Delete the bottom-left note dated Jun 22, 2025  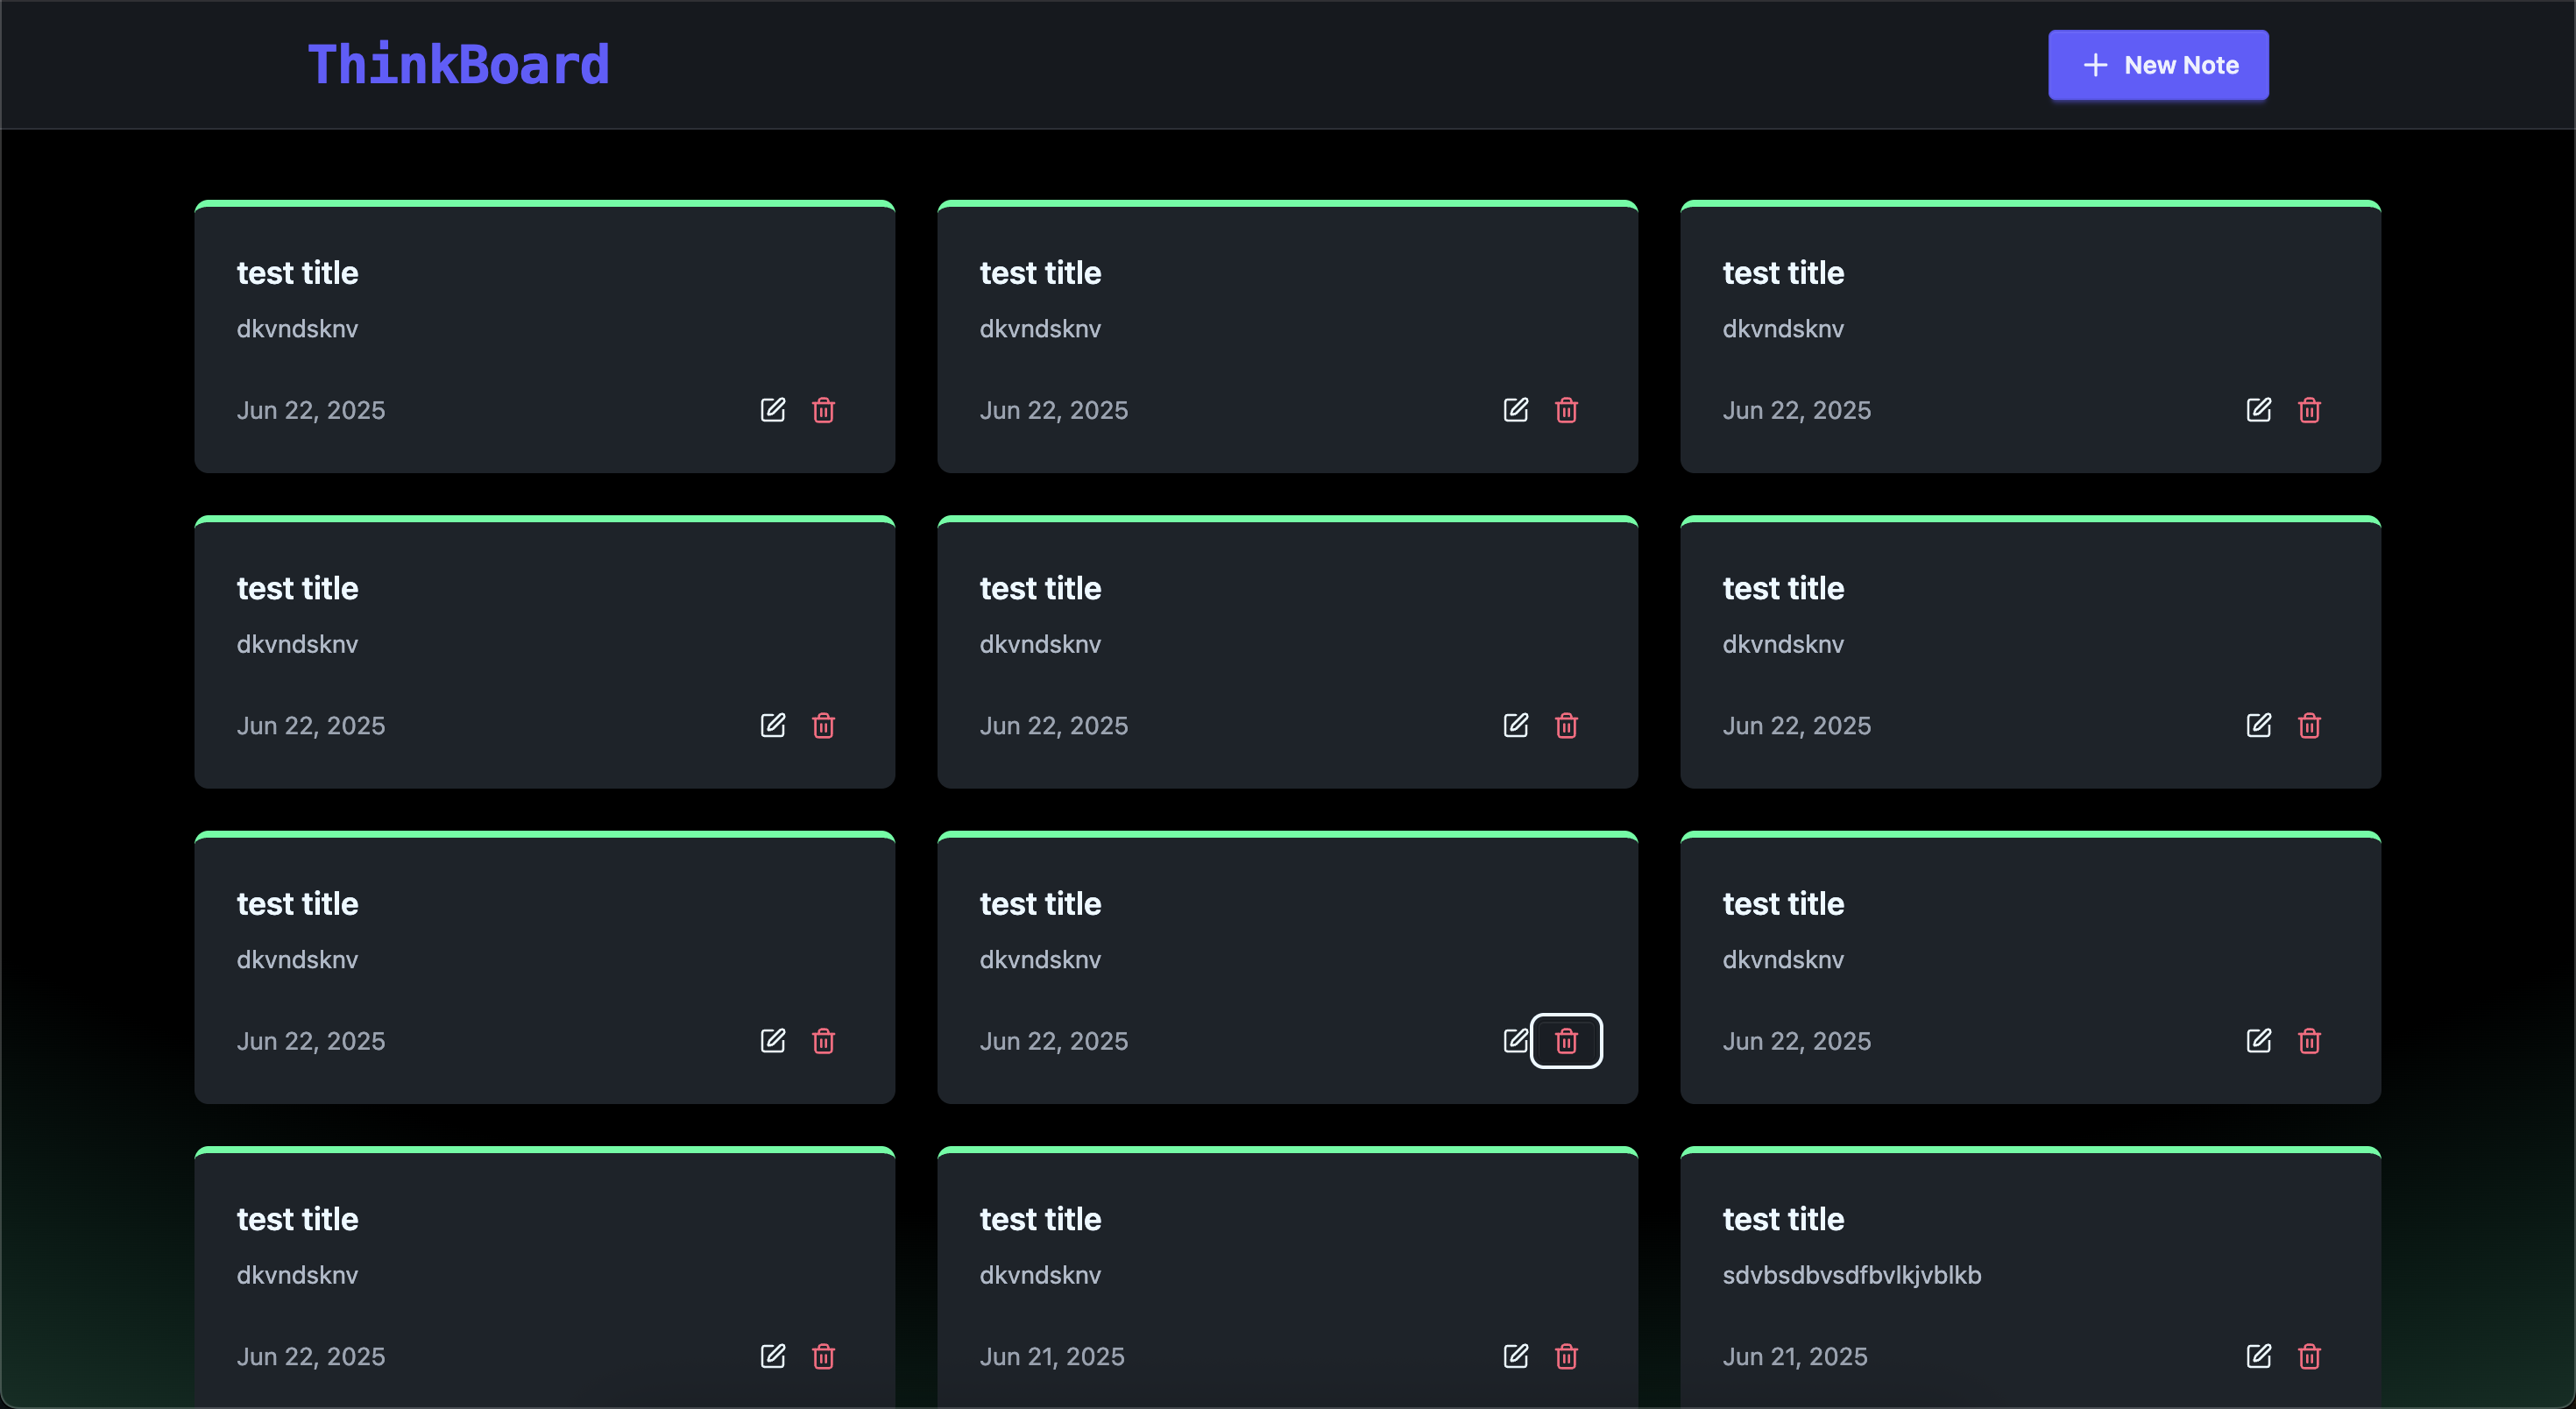823,1356
